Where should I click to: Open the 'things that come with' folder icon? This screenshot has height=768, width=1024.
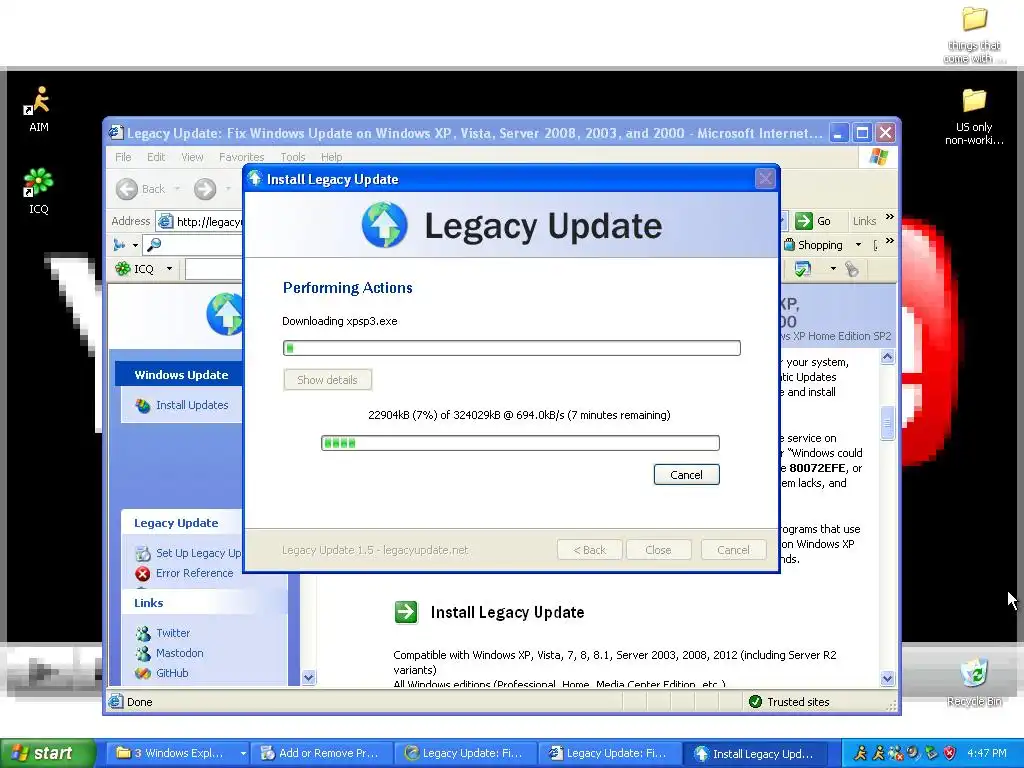point(974,34)
